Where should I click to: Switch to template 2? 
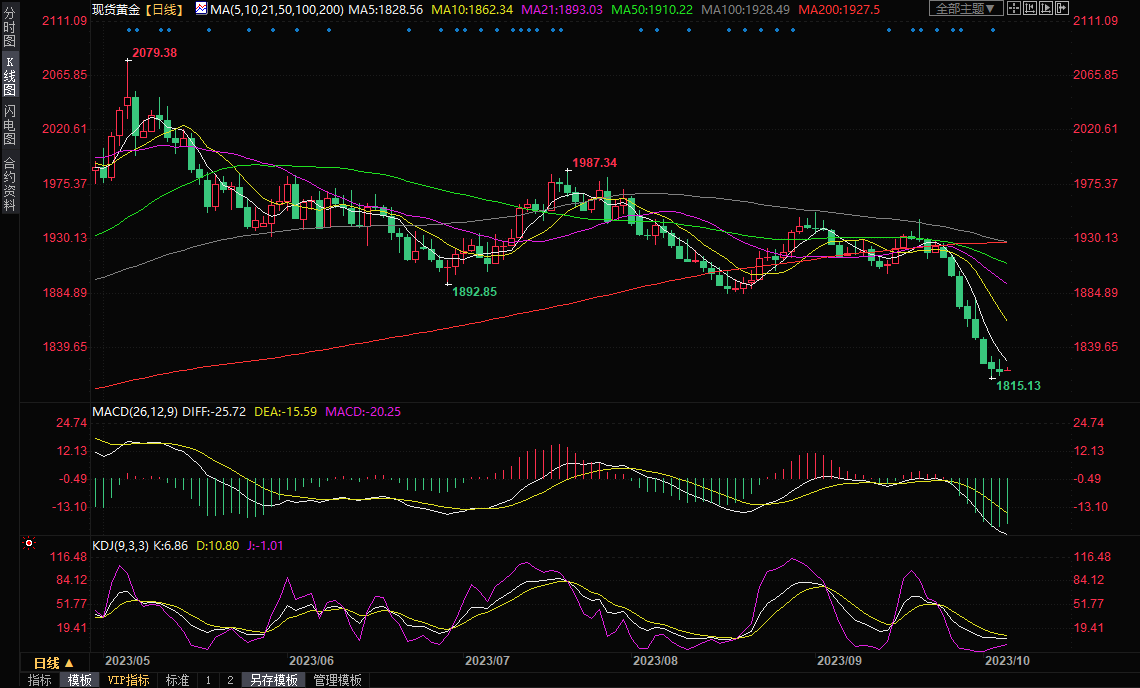coord(230,680)
